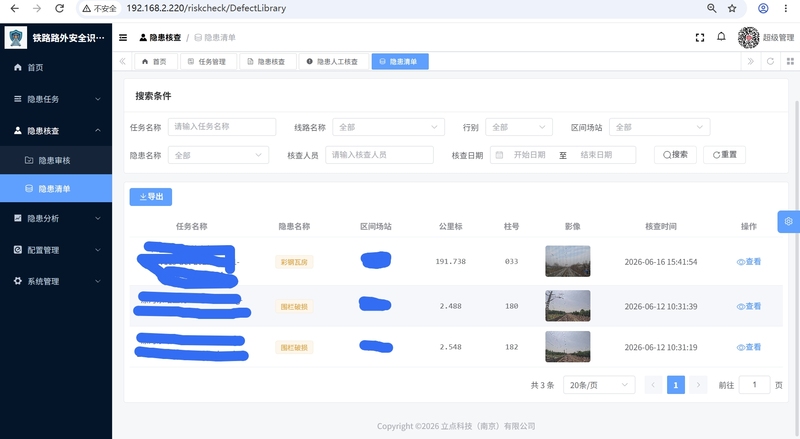Viewport: 800px width, 439px height.
Task: Open the 线路名称 dropdown
Action: [388, 127]
